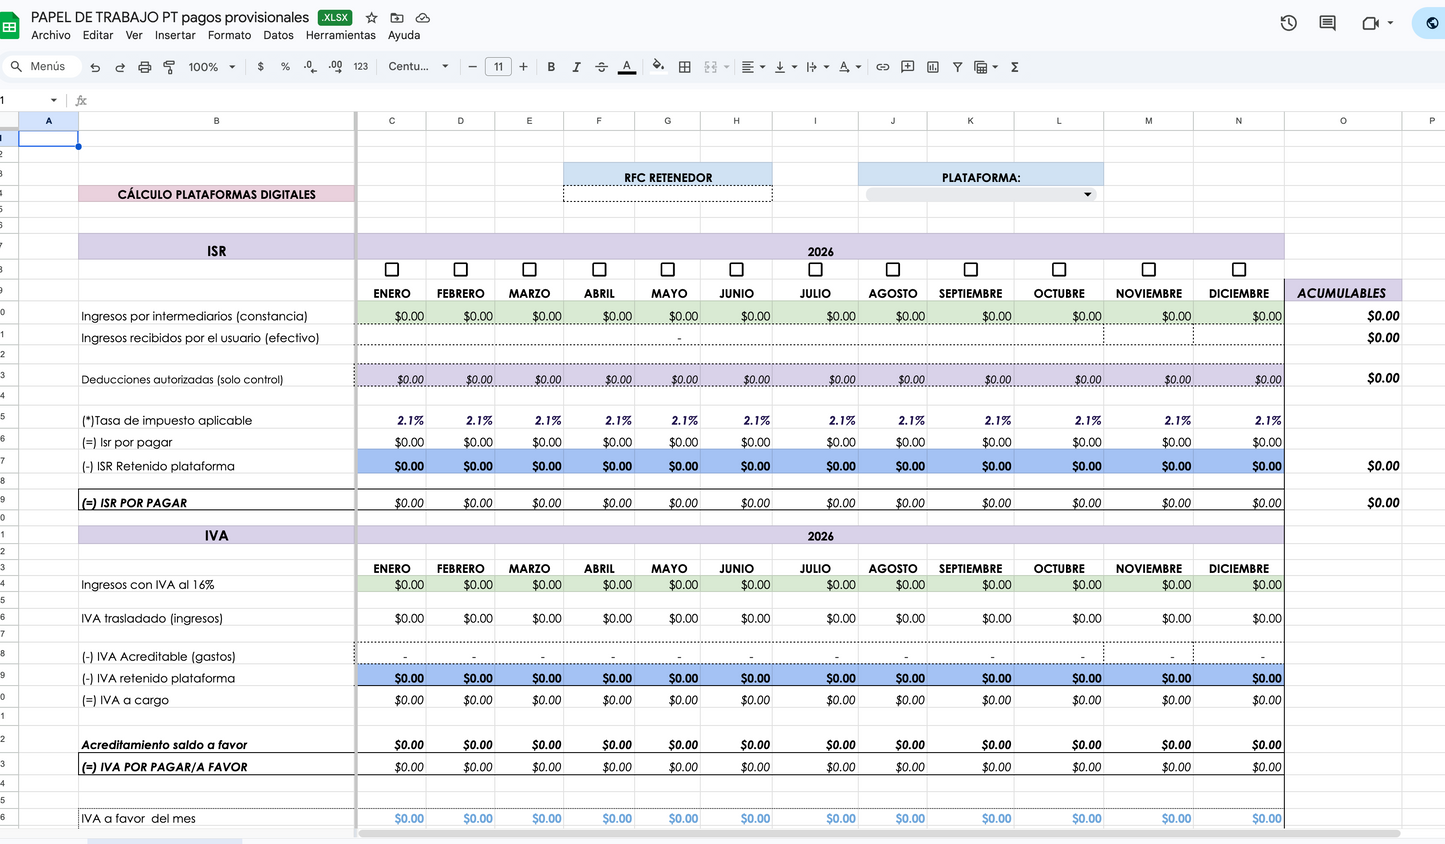
Task: Select column A header
Action: pos(48,121)
